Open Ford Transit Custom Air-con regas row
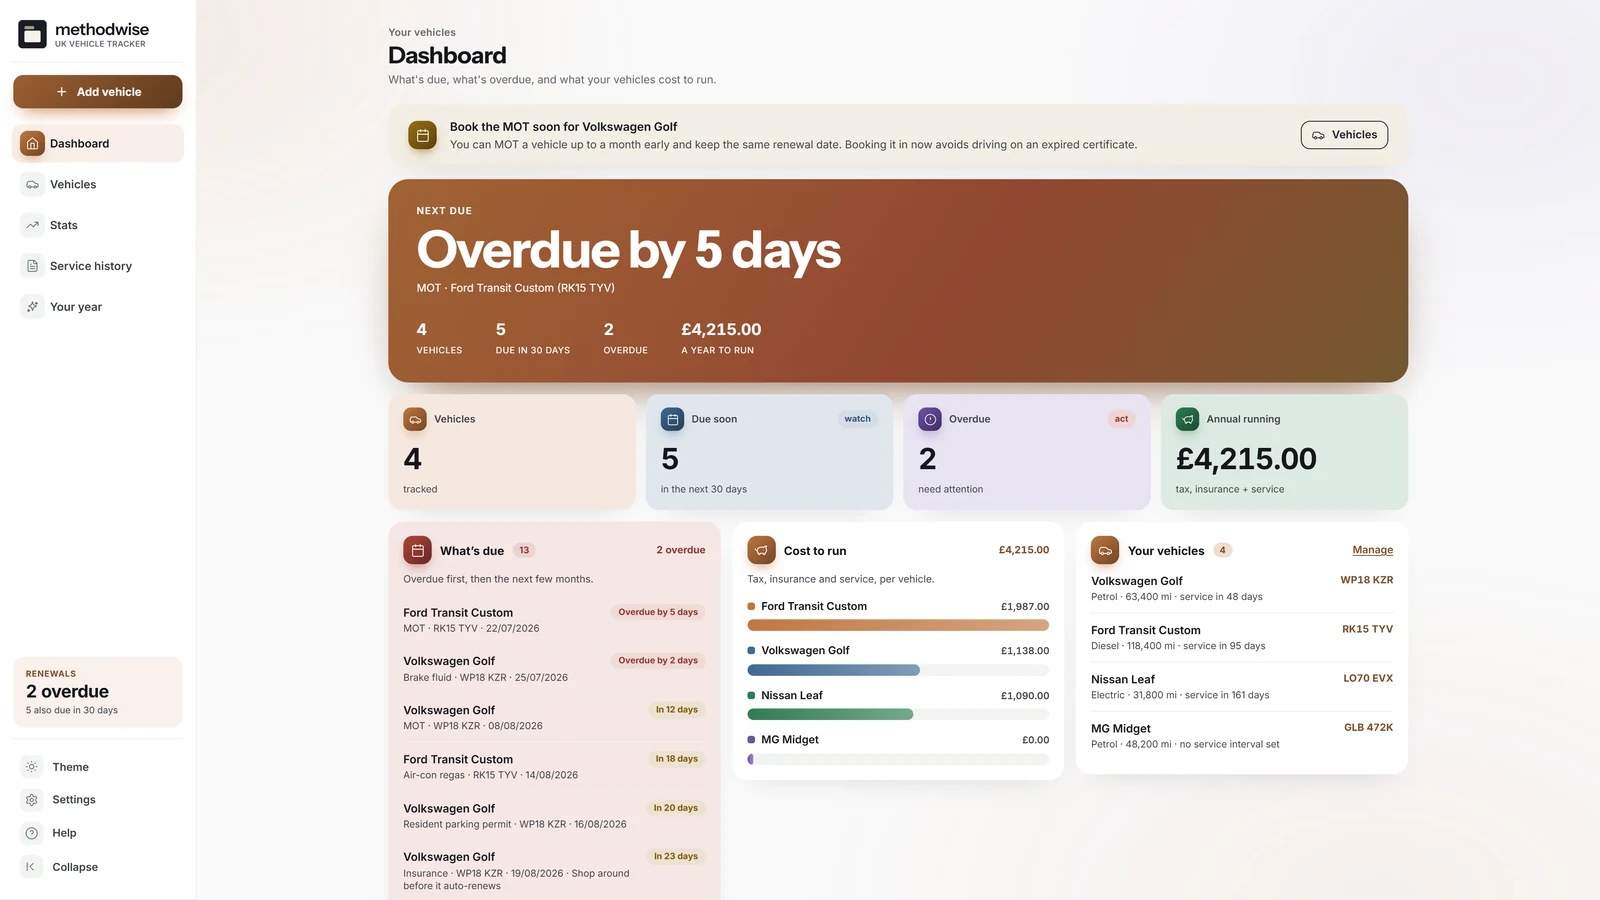This screenshot has height=900, width=1600. tap(554, 767)
